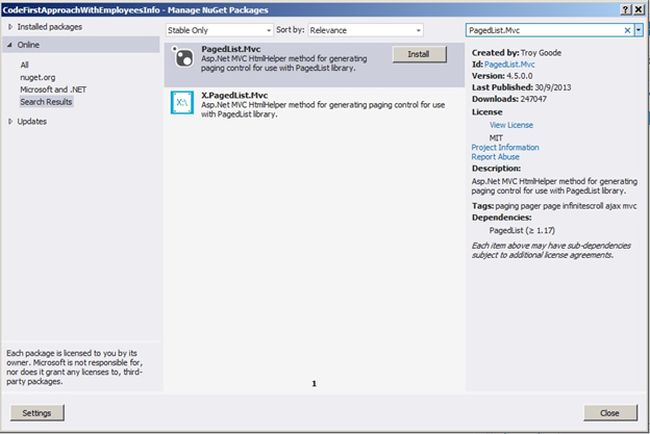Select the All source under Online
Viewport: 650px width, 434px height.
pyautogui.click(x=24, y=65)
